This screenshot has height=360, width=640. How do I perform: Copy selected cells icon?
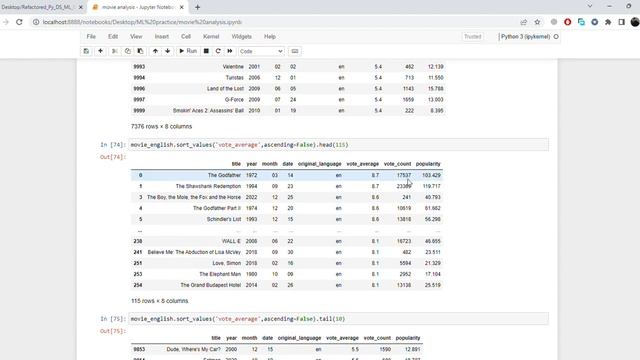[128, 51]
